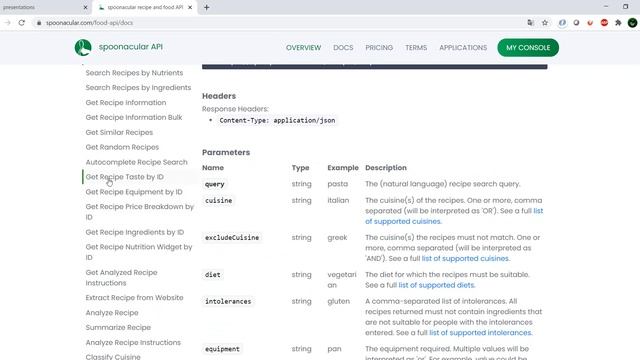Click the address bar URL
640x360 pixels.
[x=89, y=23]
